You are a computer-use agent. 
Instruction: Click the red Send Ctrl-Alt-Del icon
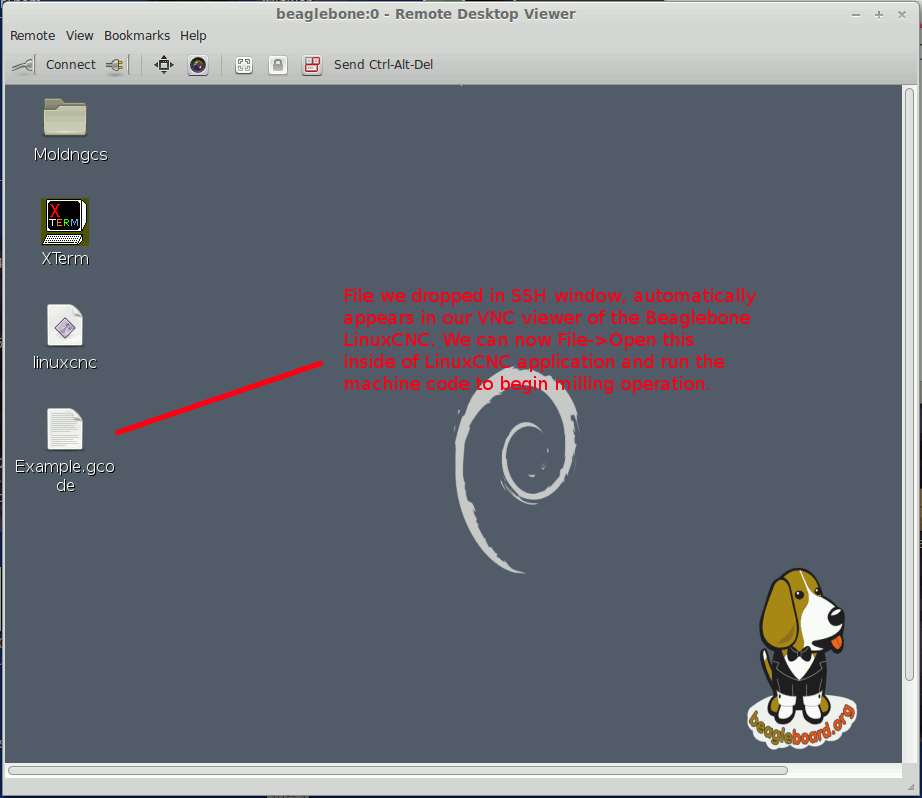(312, 65)
